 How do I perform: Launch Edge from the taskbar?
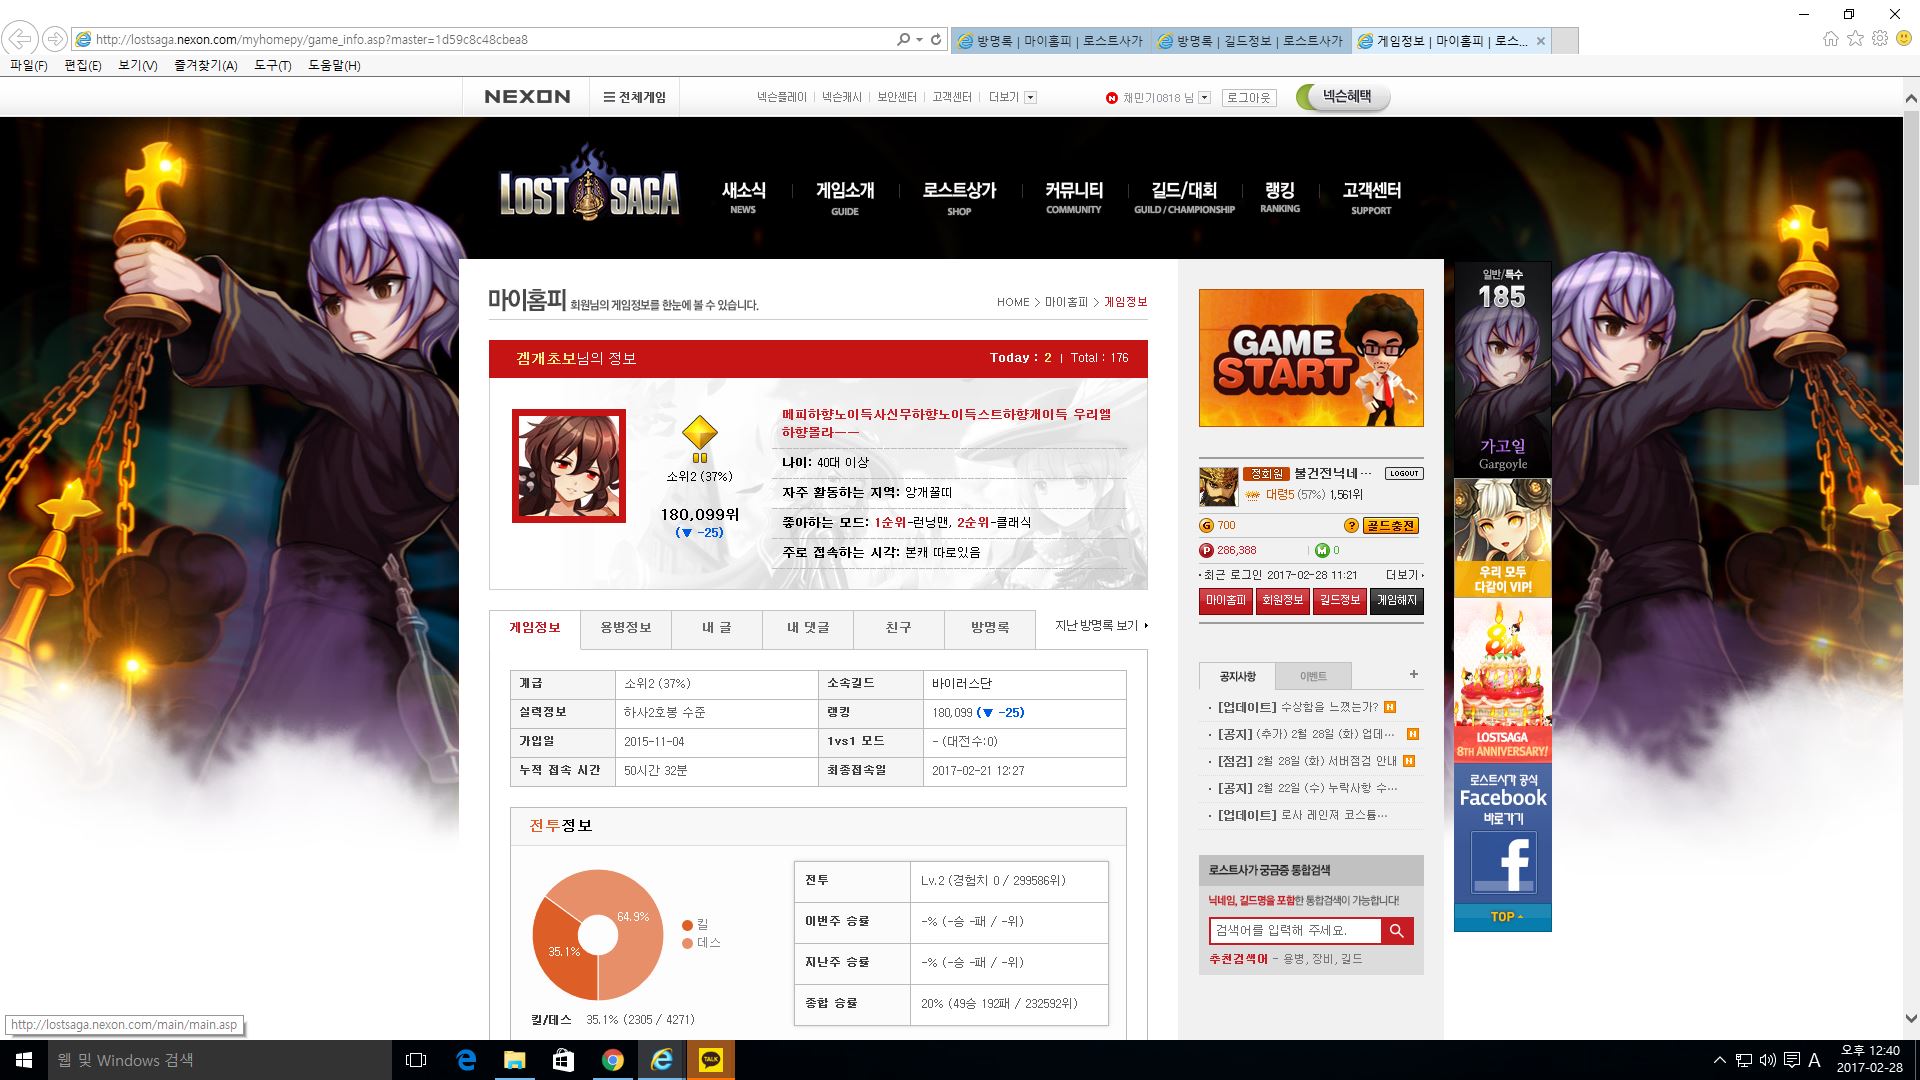465,1060
